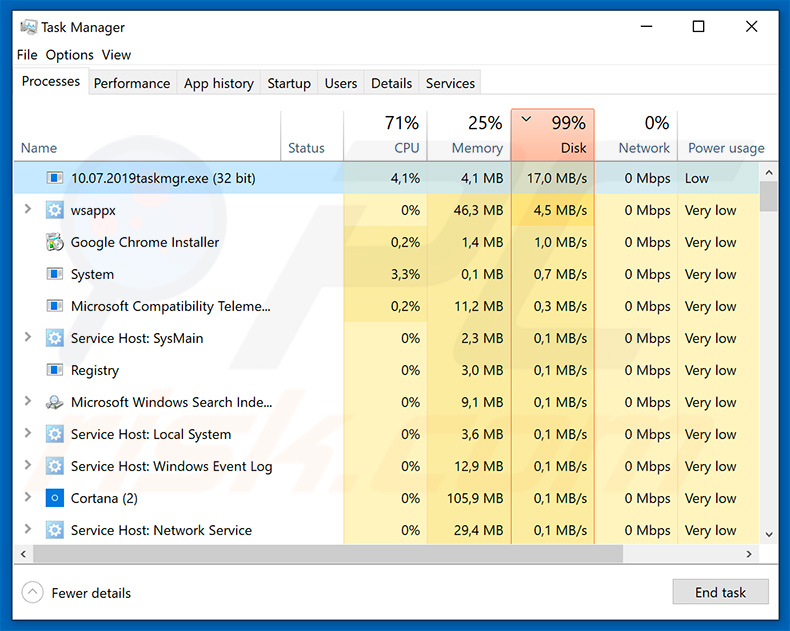Expand Service Host: Network Service group
The height and width of the screenshot is (631, 790).
pos(28,529)
